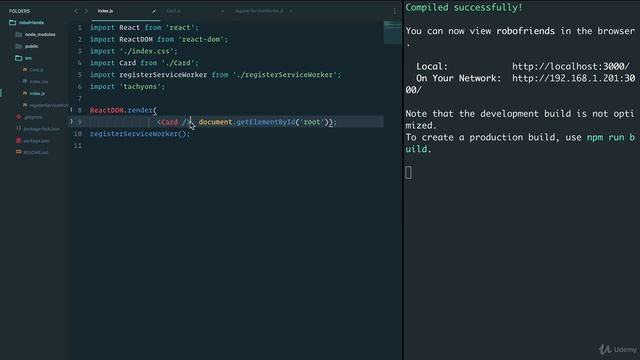Image resolution: width=640 pixels, height=360 pixels.
Task: Open the .gitignore file
Action: 29,117
